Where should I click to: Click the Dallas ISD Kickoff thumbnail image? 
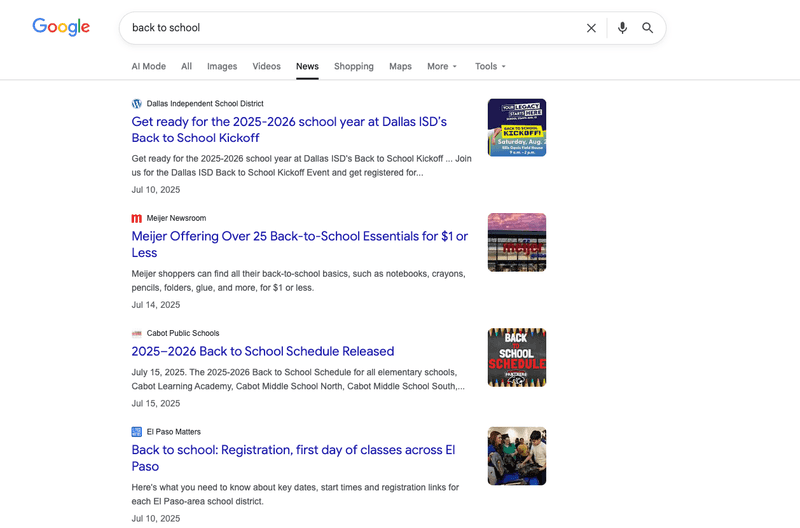pos(517,128)
